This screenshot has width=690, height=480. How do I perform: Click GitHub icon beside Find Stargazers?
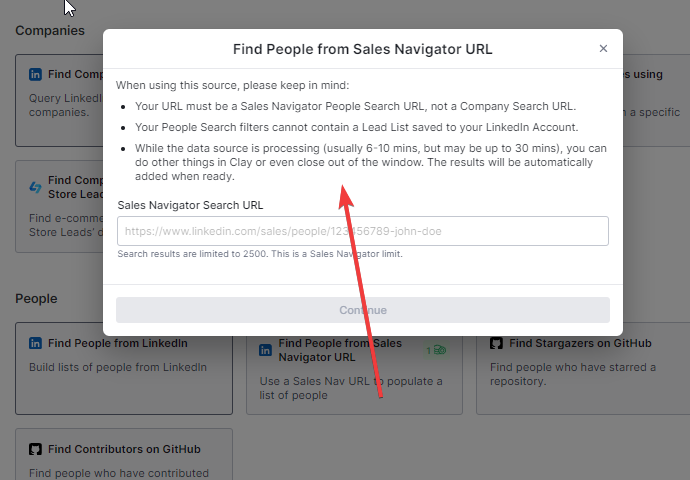click(496, 343)
